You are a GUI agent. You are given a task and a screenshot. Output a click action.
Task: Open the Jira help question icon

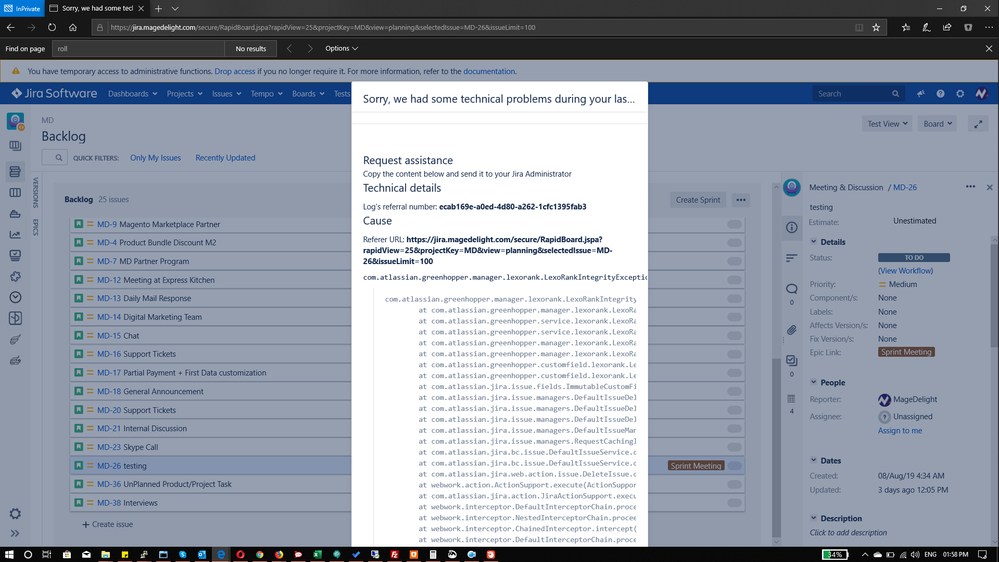[940, 94]
